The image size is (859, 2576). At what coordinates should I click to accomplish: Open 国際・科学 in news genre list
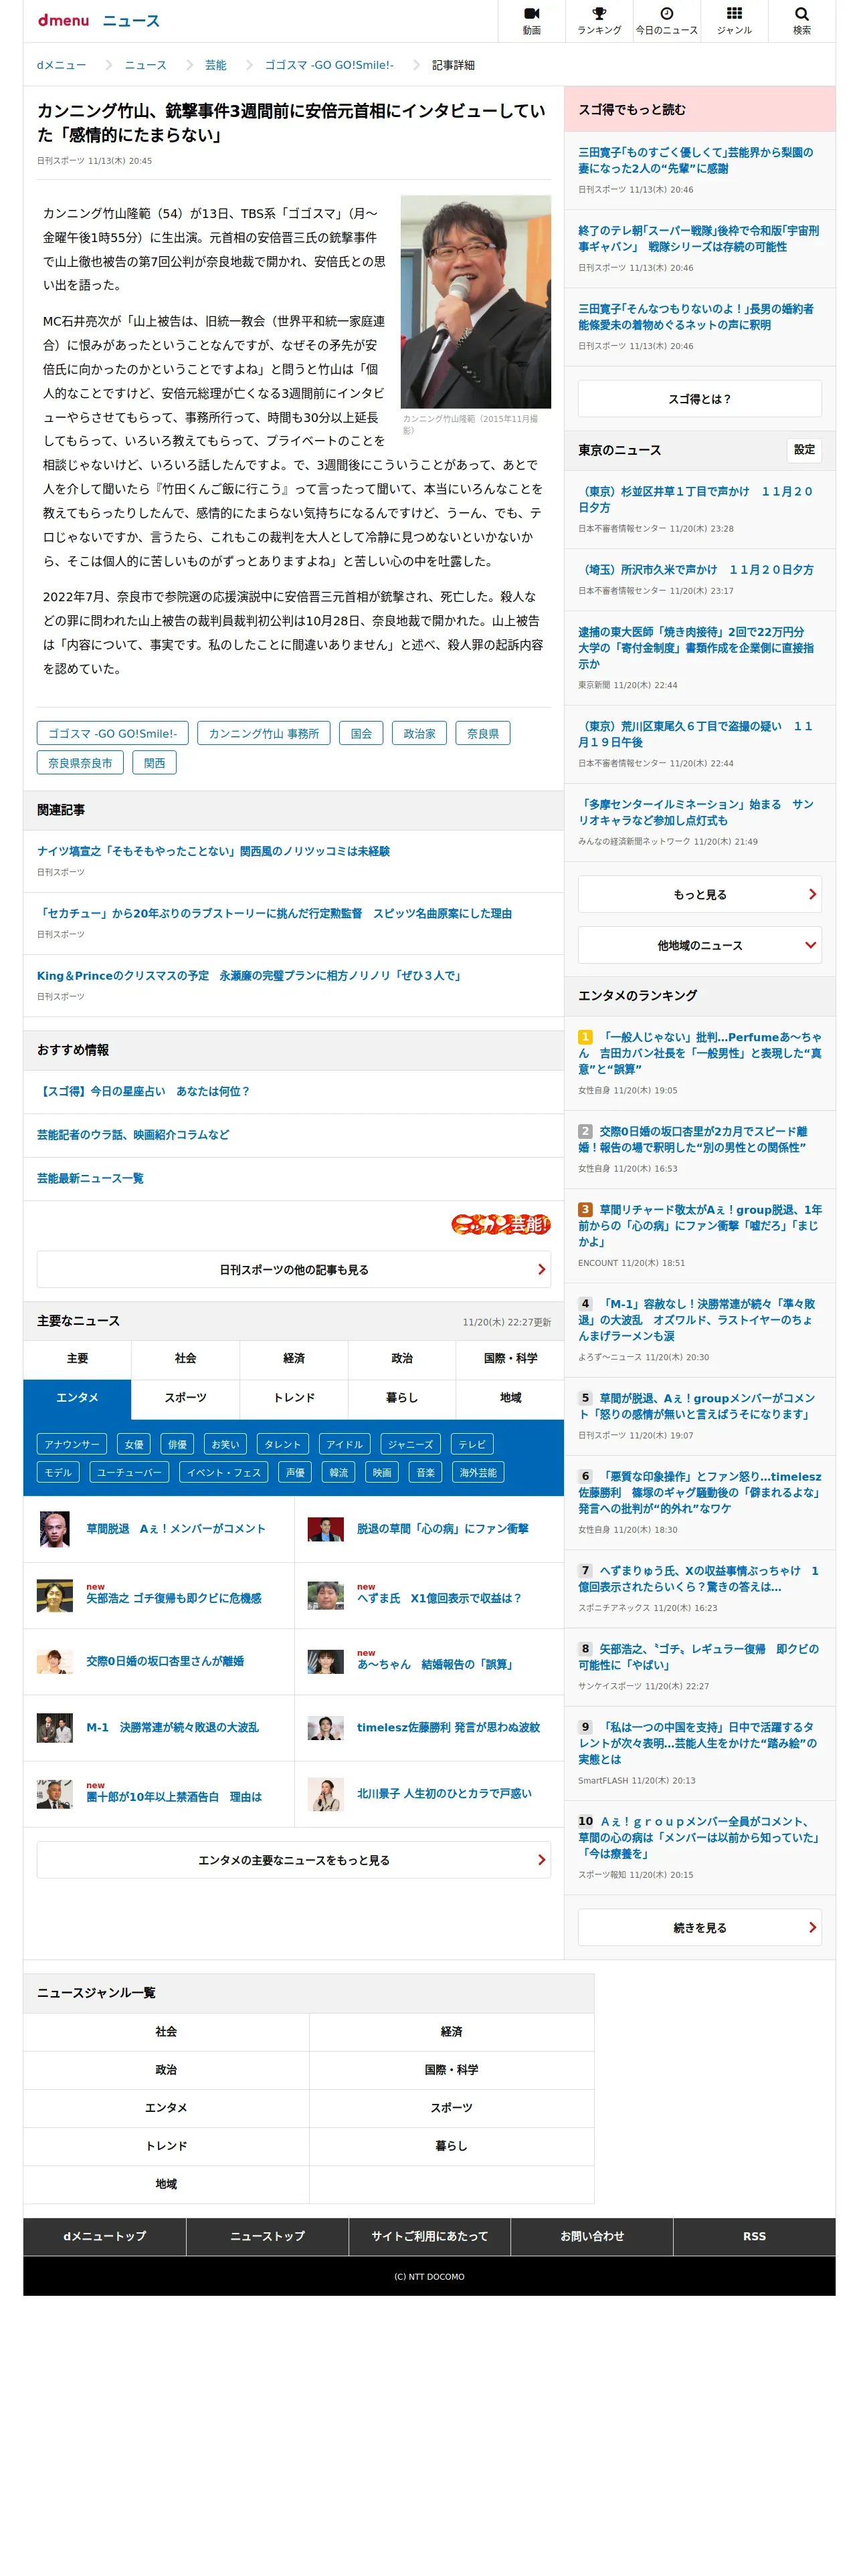452,2069
